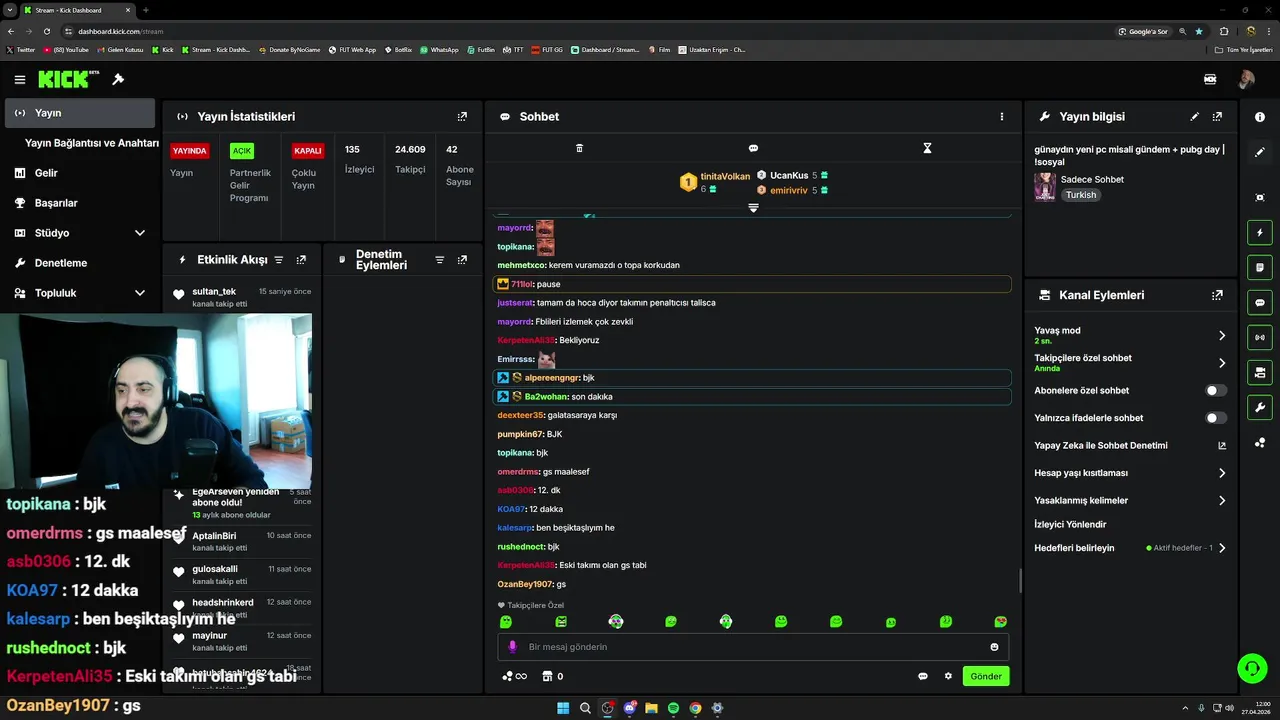This screenshot has height=720, width=1280.
Task: Click the trash icon in Sohbet panel
Action: click(x=579, y=148)
